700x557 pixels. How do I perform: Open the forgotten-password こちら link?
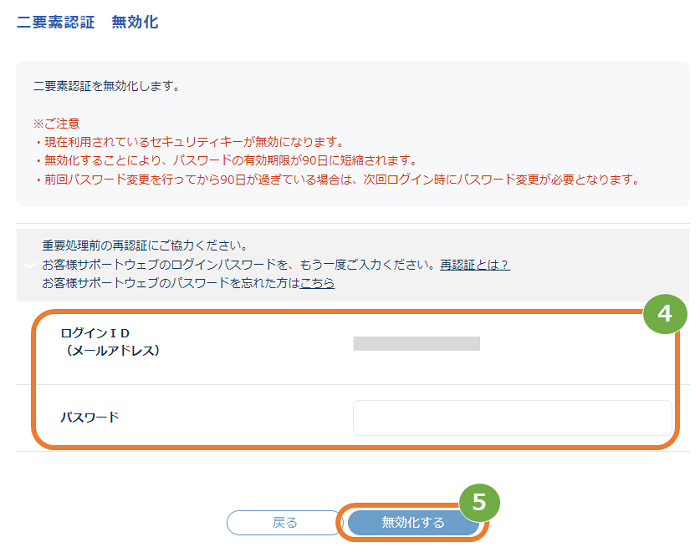pyautogui.click(x=317, y=283)
